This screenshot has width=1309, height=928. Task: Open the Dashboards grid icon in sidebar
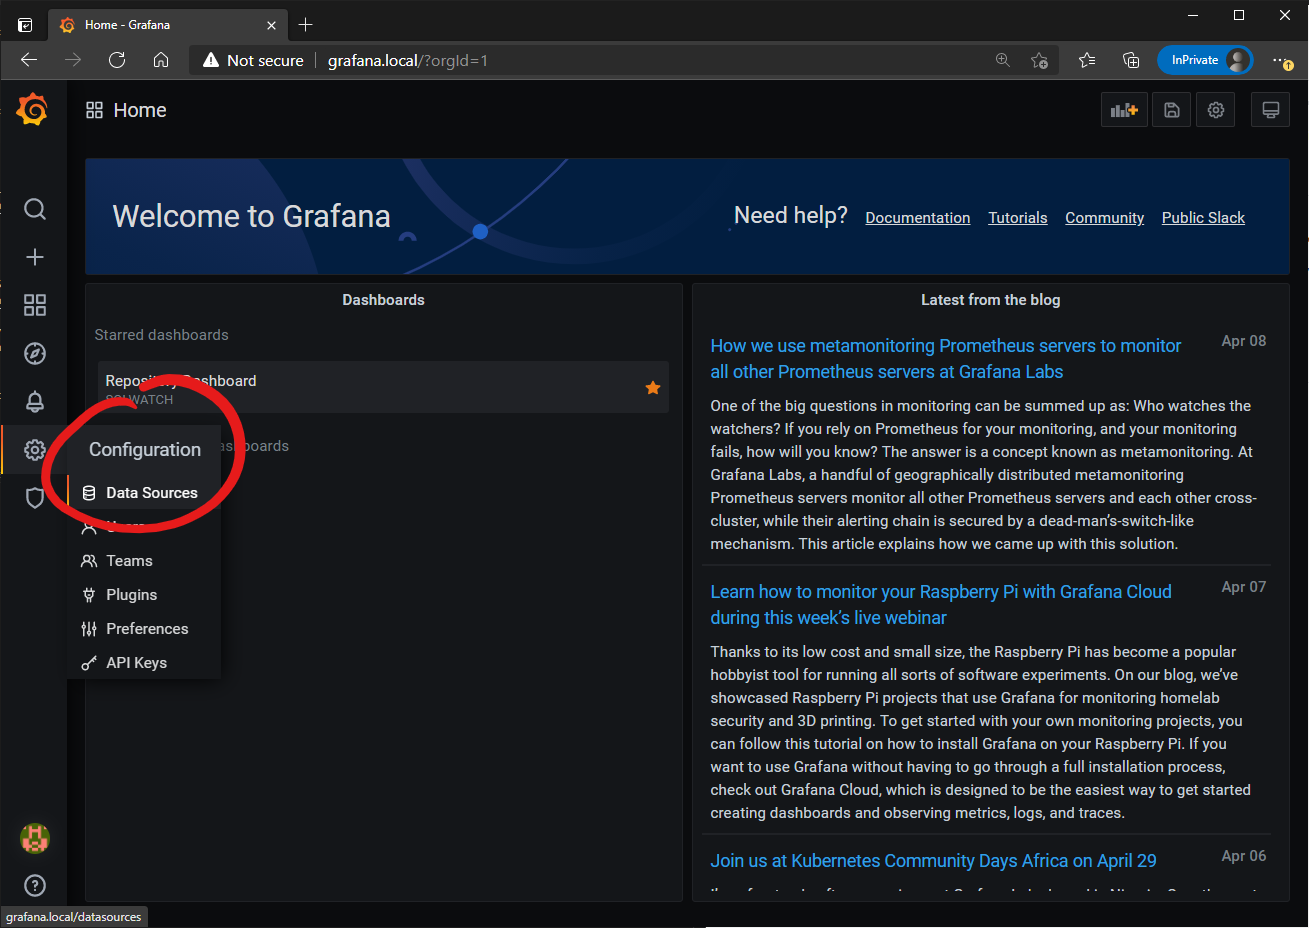35,305
